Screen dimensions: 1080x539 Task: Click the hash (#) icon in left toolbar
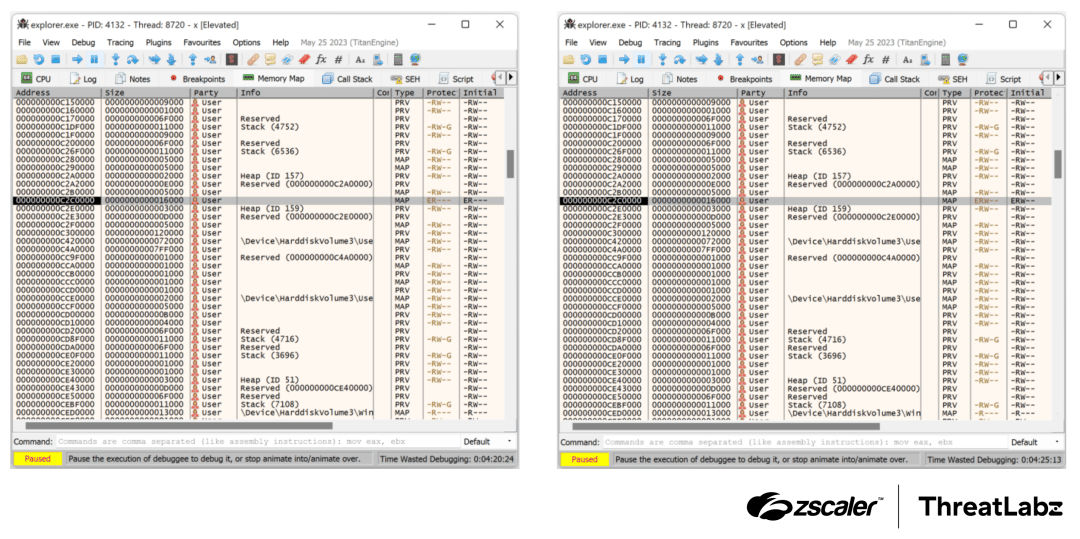(337, 60)
